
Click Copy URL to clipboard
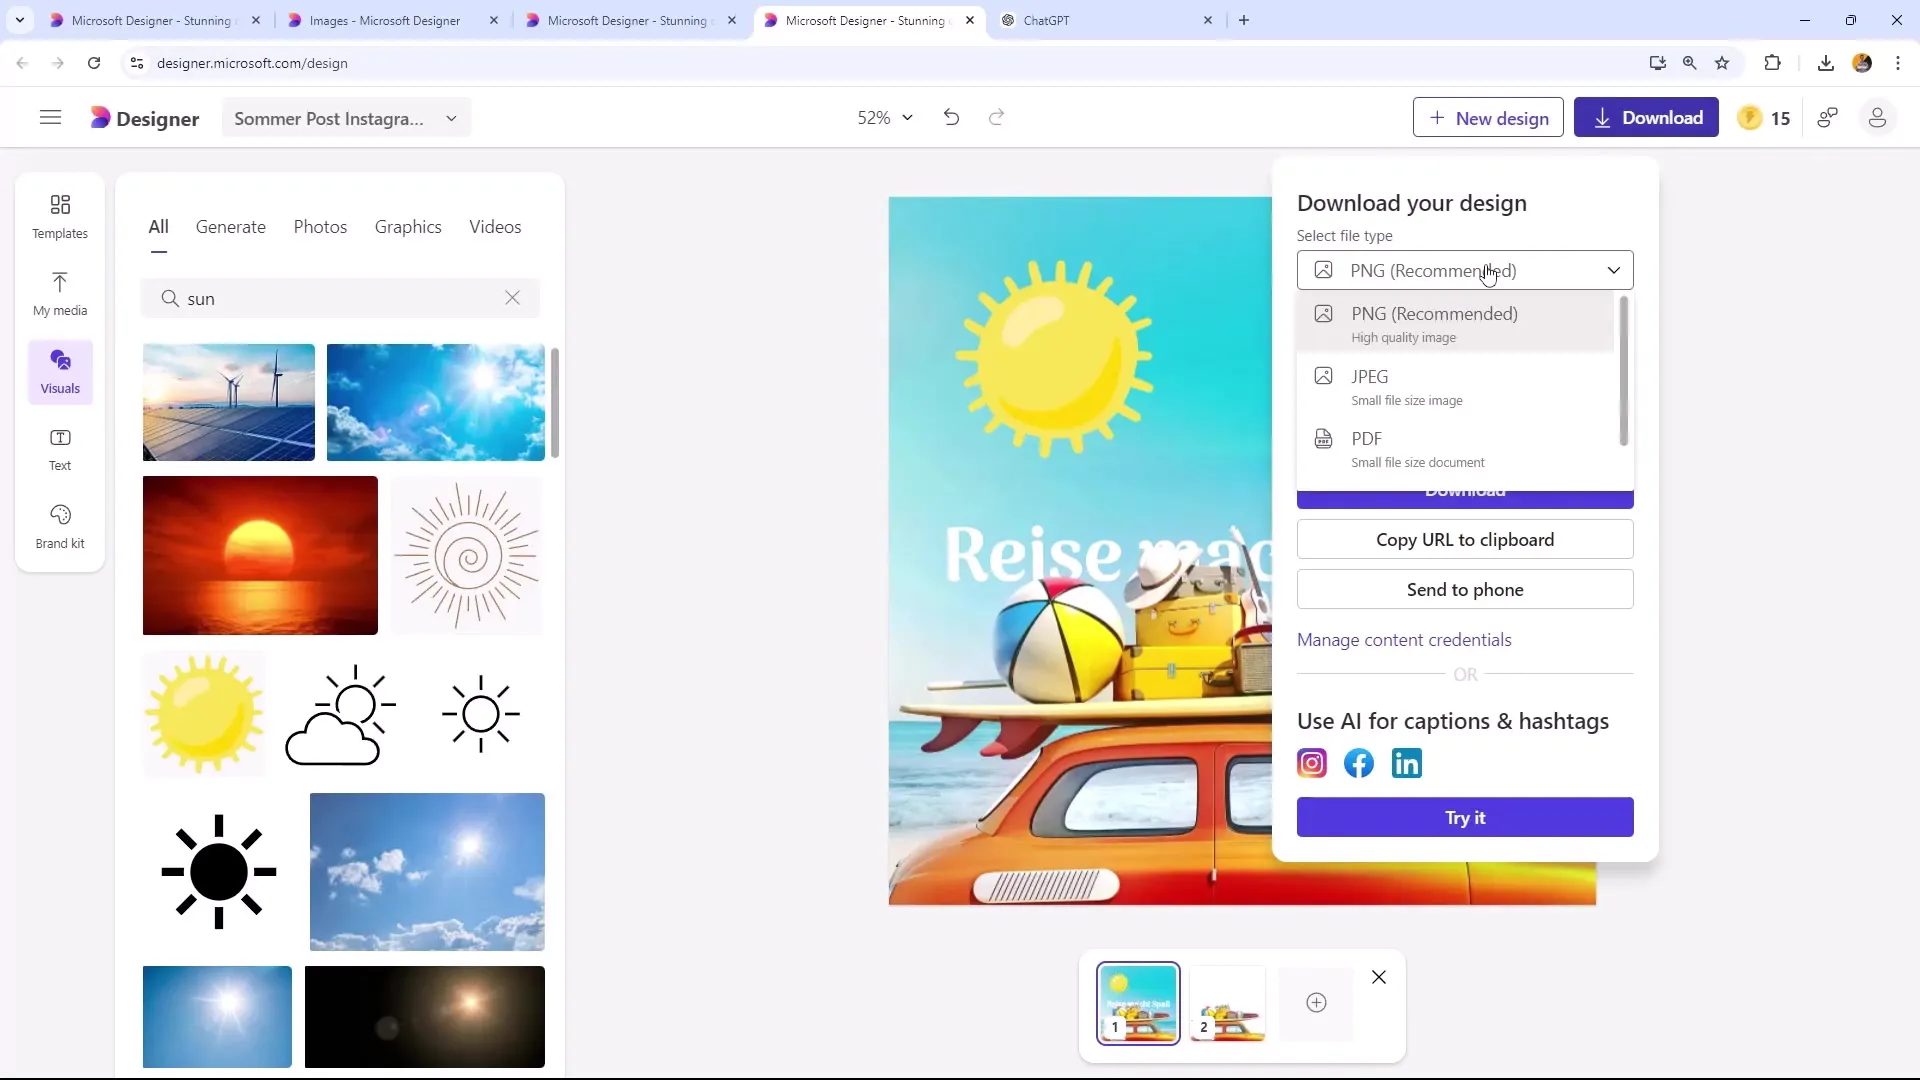pos(1465,540)
